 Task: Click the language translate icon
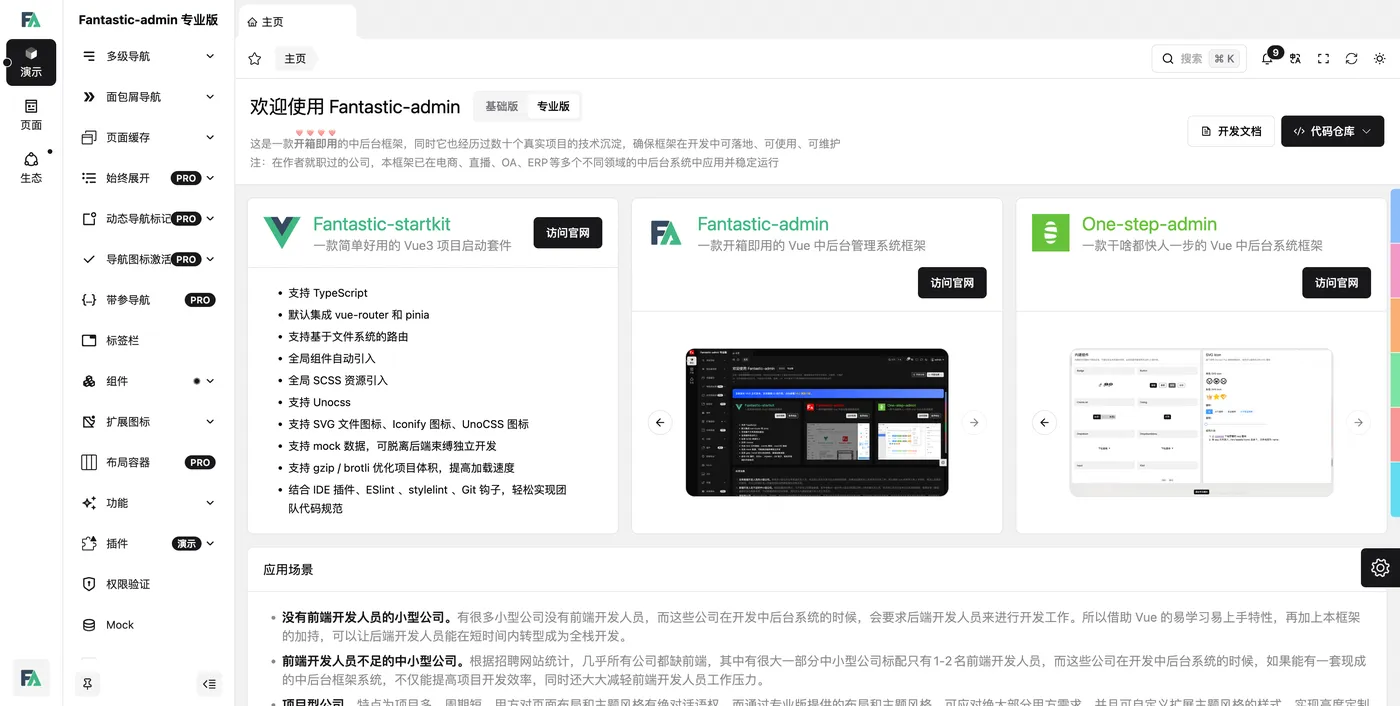click(x=1295, y=59)
